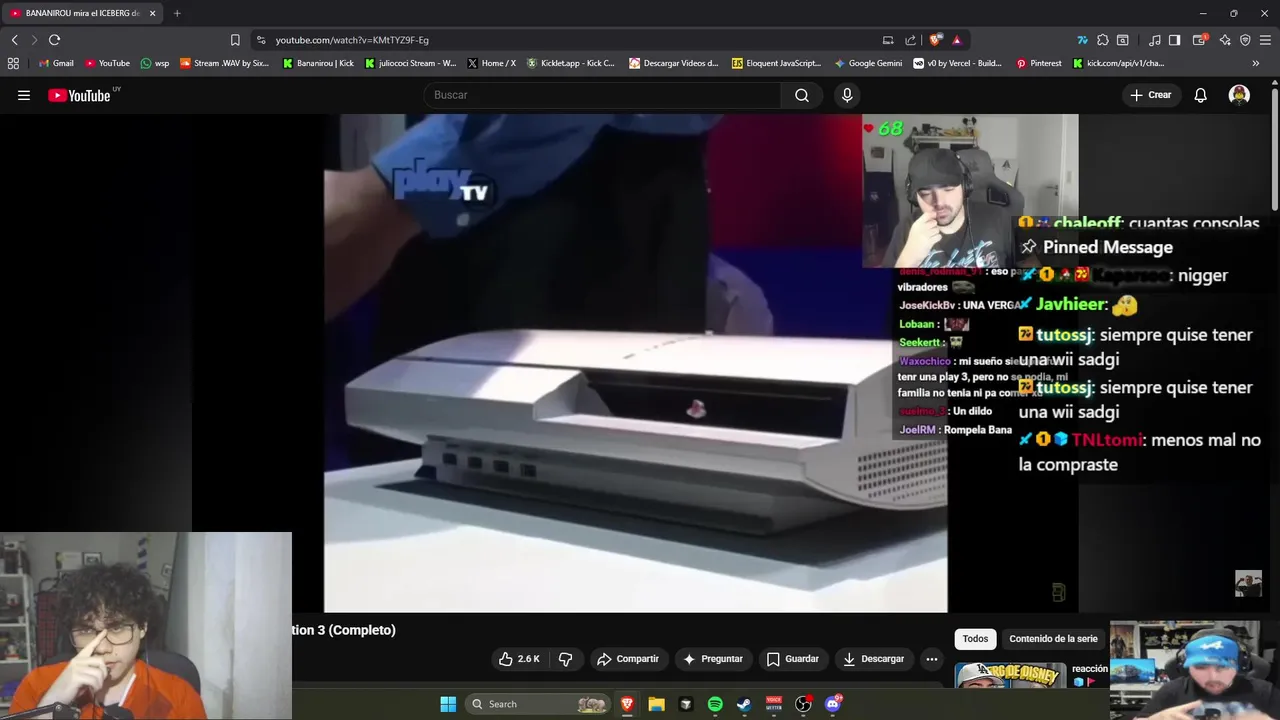1280x720 pixels.
Task: Open the v0 by Vercel bookmark
Action: tap(958, 63)
